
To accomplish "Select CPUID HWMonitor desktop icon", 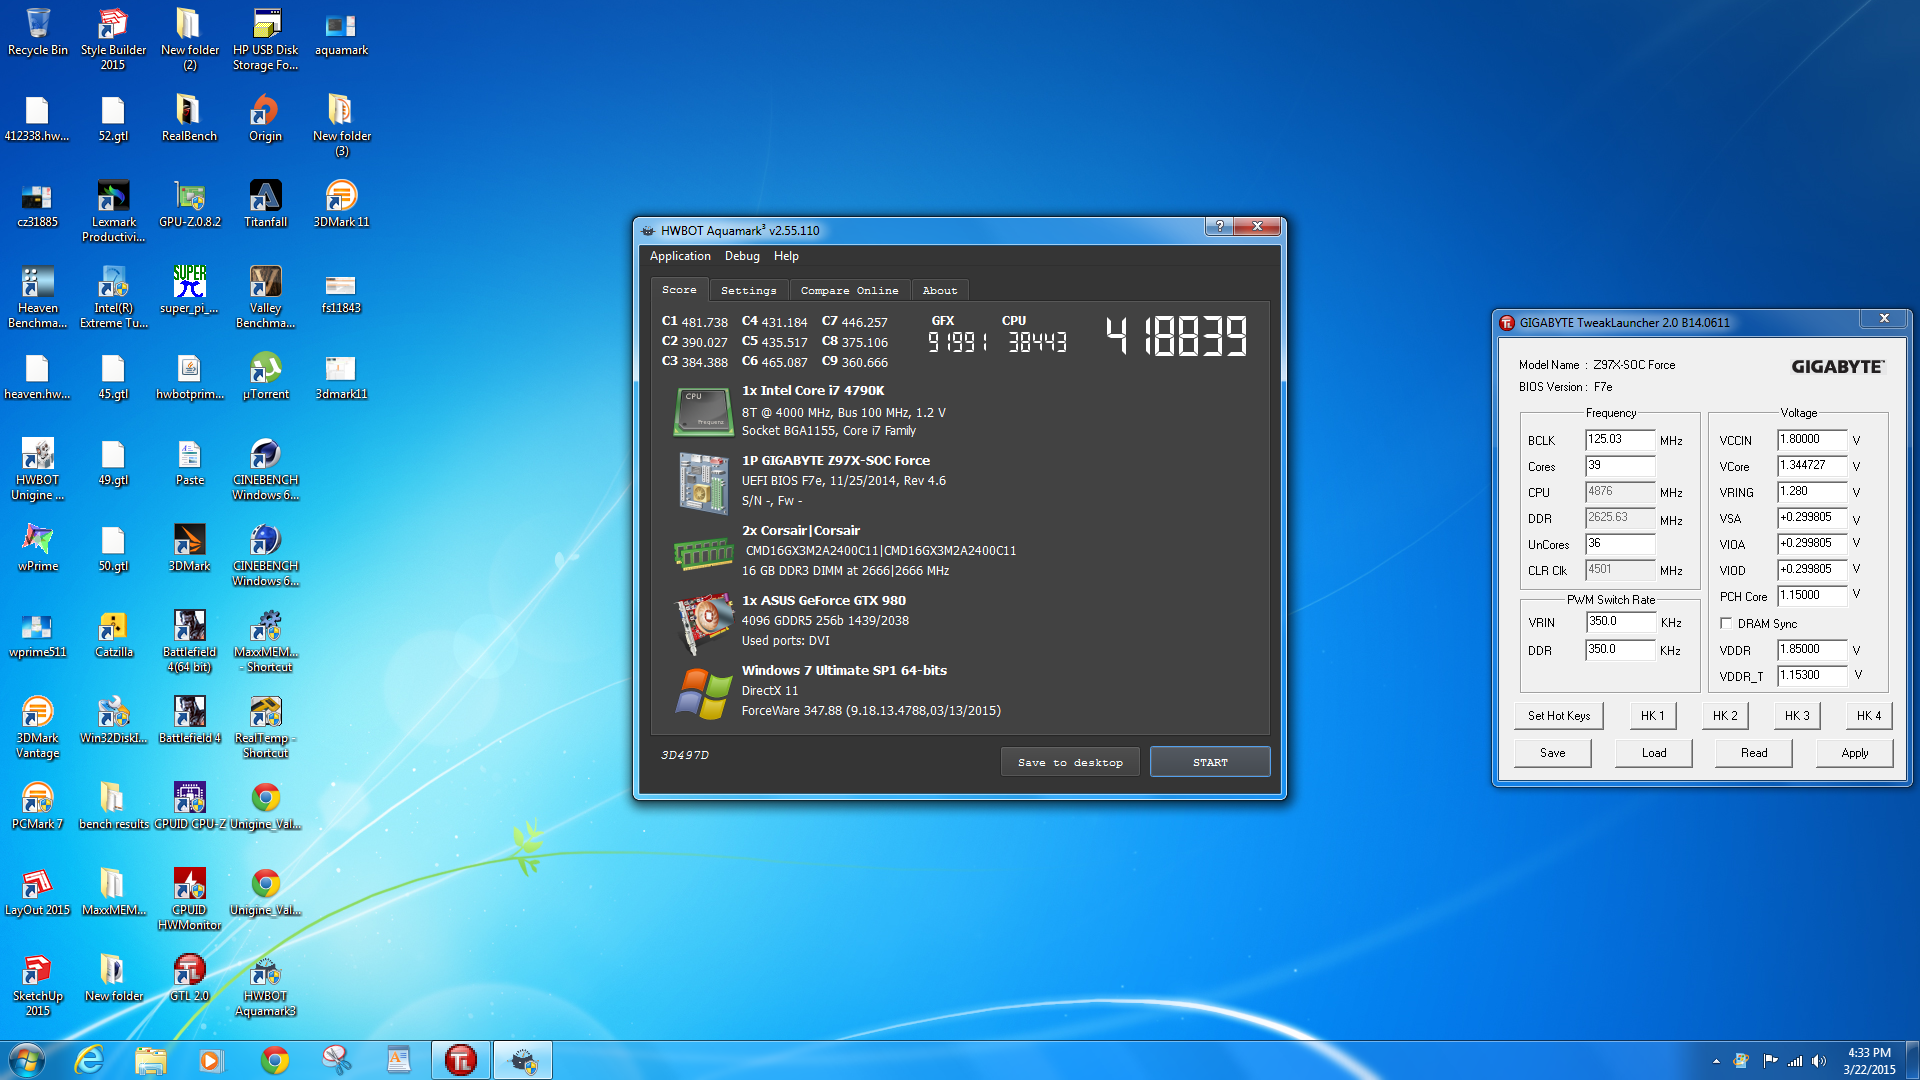I will (x=189, y=898).
